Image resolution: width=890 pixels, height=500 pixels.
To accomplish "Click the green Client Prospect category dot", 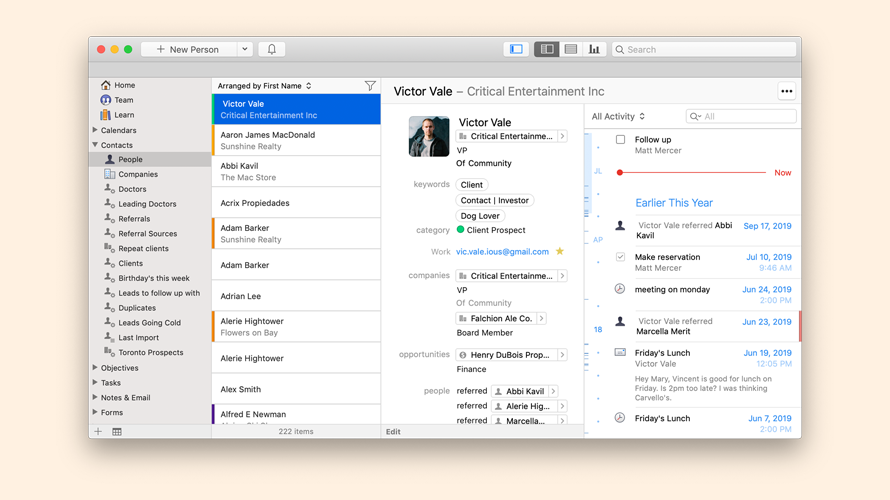I will click(x=460, y=229).
